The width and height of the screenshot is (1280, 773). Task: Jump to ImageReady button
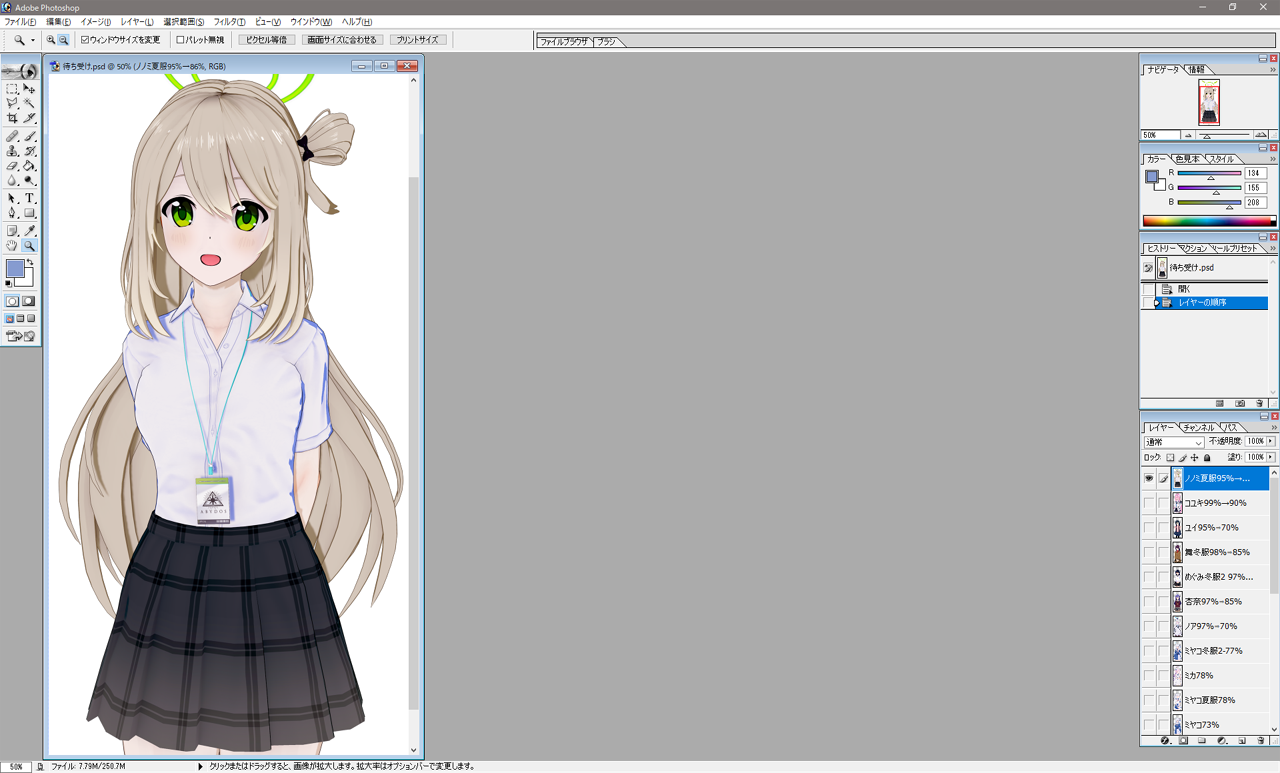coord(20,336)
